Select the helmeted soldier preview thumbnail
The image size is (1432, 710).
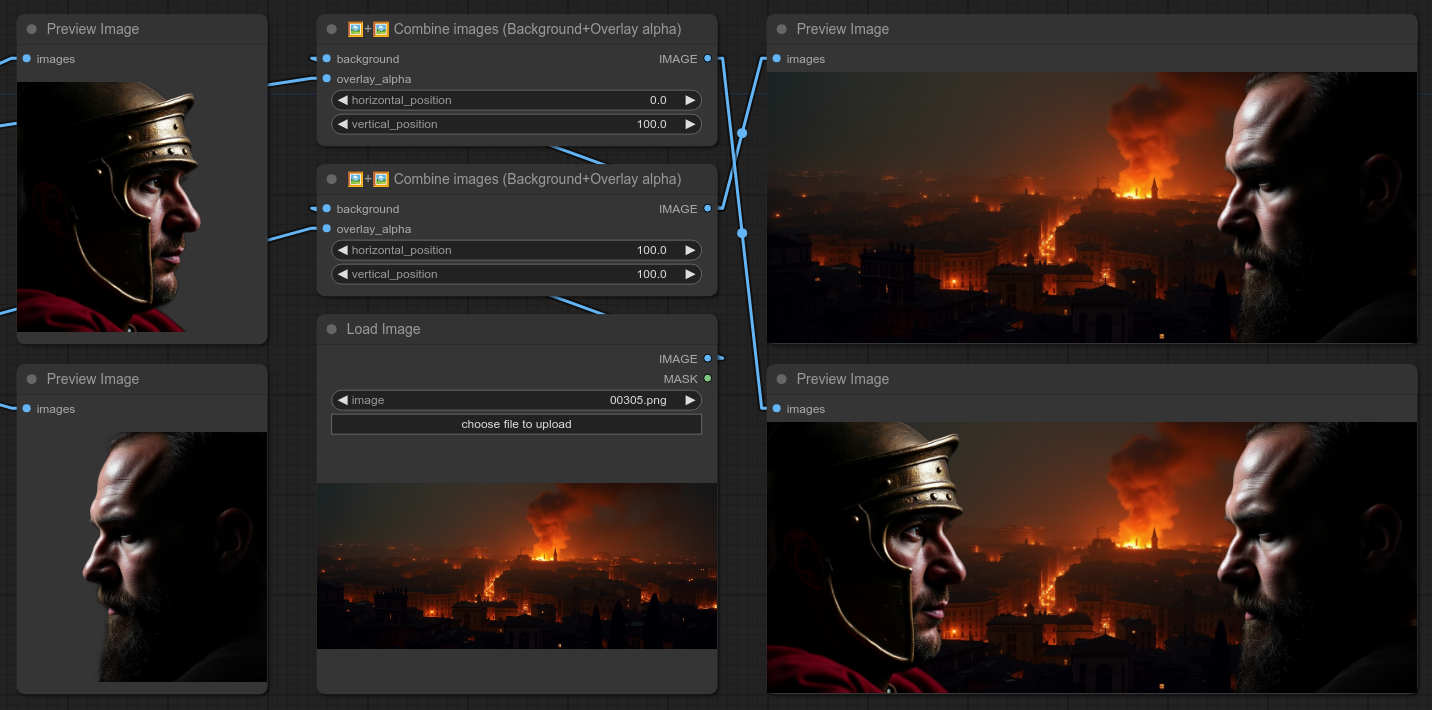point(142,206)
